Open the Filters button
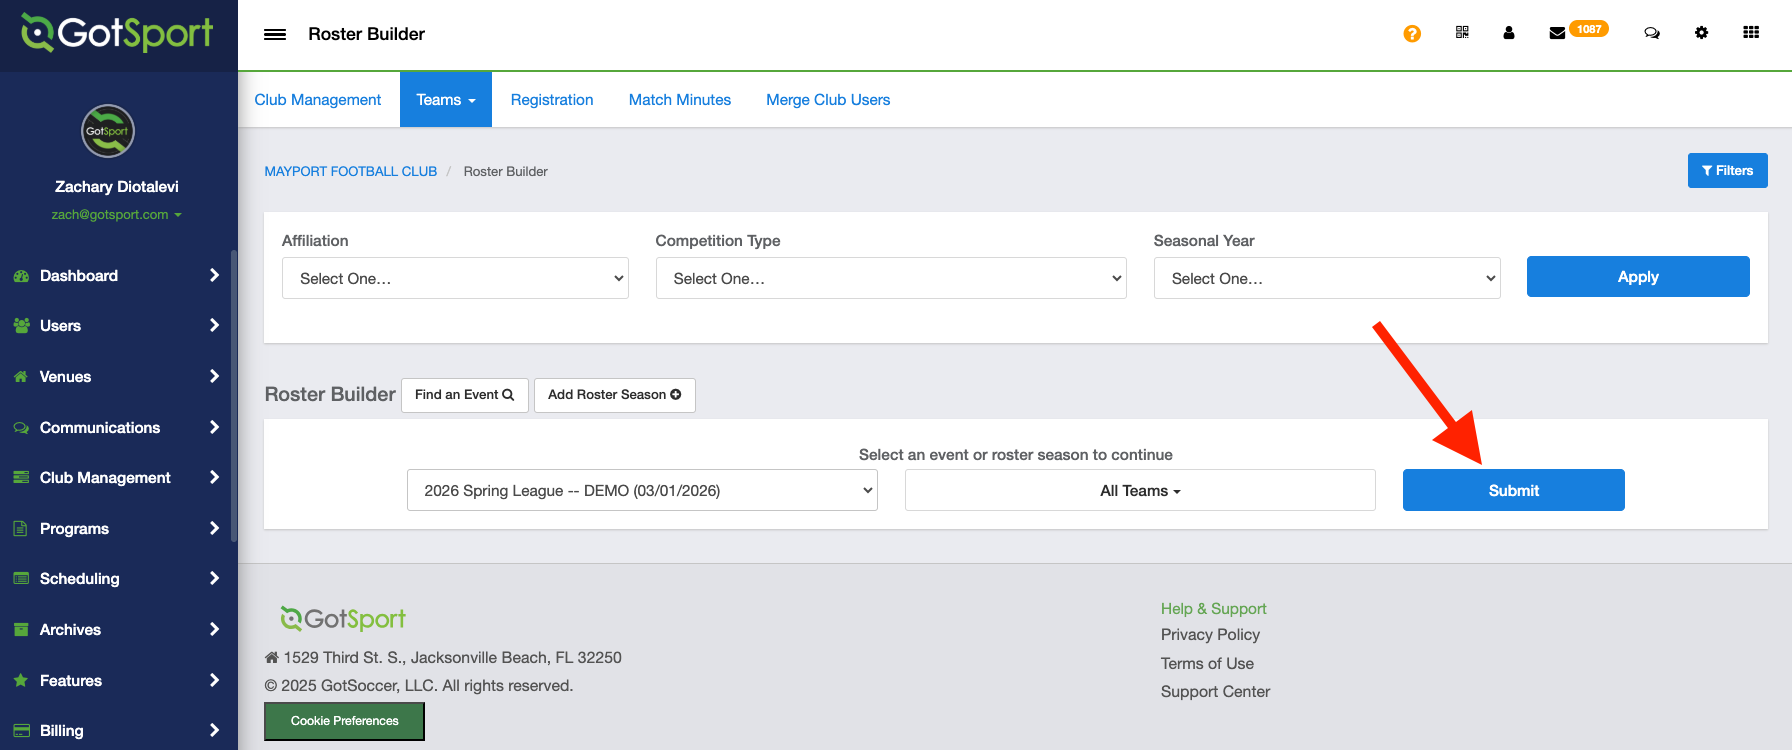1792x750 pixels. pyautogui.click(x=1727, y=171)
